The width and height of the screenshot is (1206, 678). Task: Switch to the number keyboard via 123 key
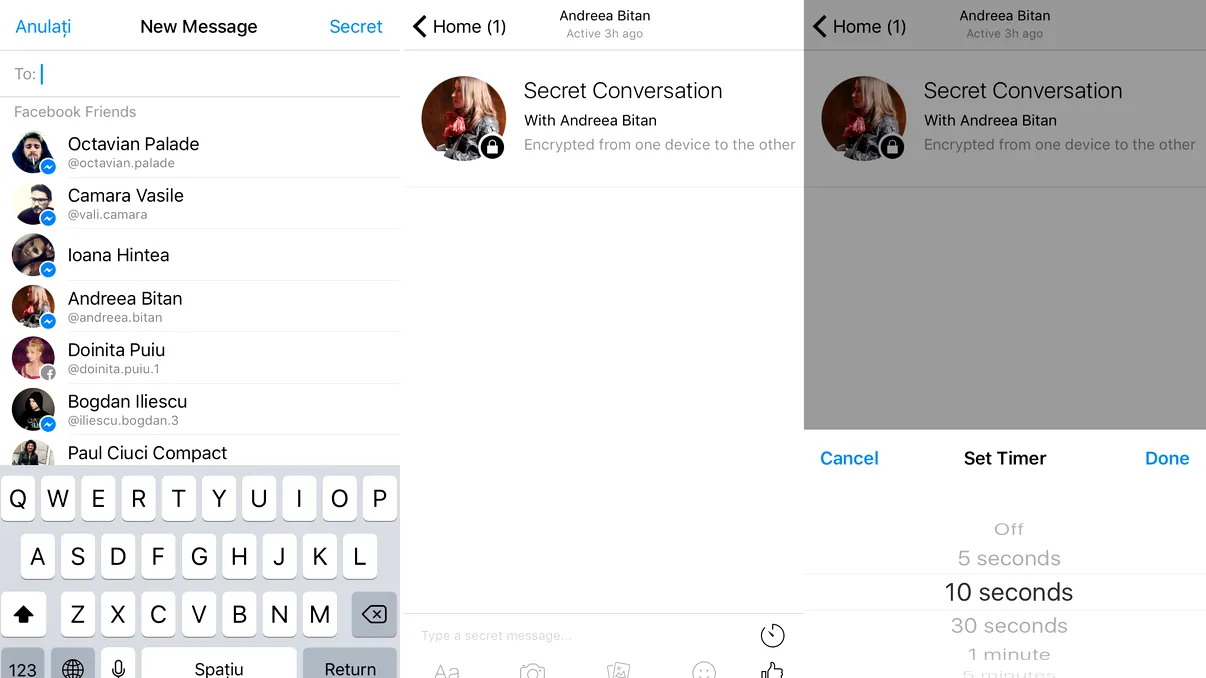[24, 665]
